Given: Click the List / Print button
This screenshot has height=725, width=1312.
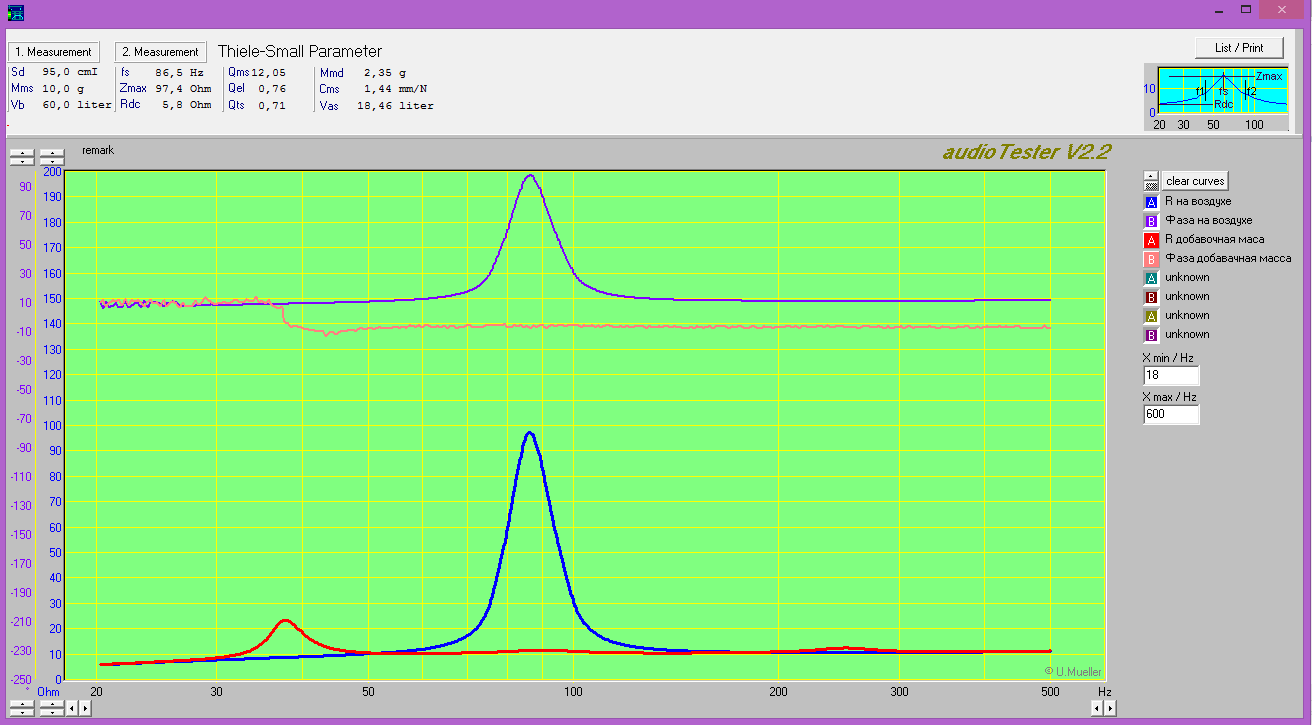Looking at the screenshot, I should pos(1238,48).
